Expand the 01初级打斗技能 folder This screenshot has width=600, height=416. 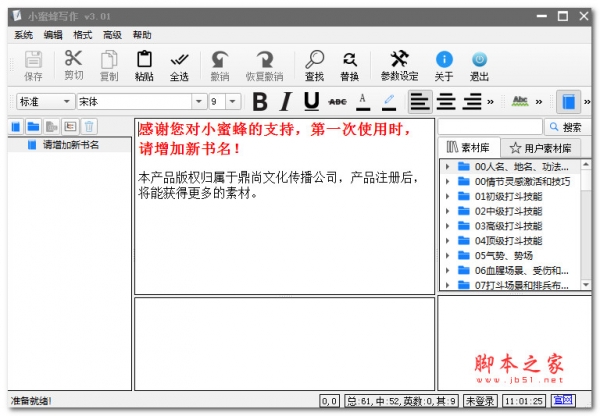(x=447, y=196)
